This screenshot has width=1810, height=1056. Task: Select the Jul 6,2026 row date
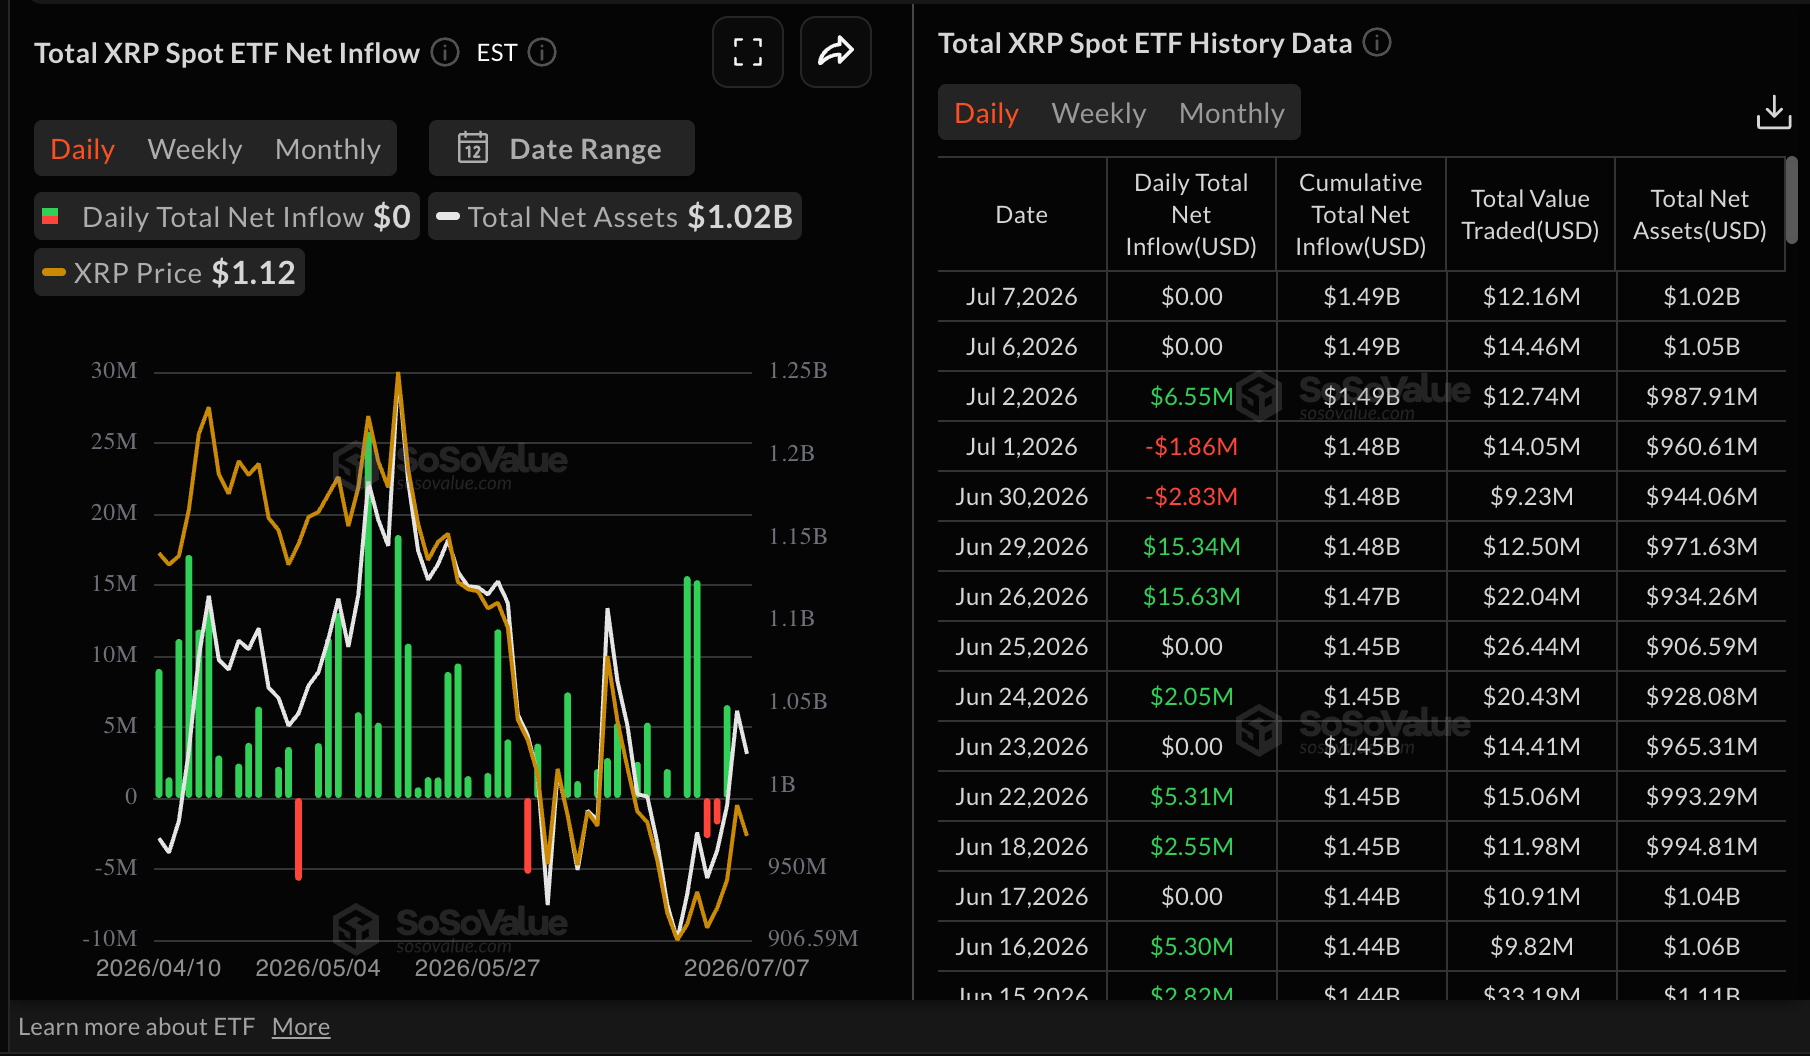point(1022,347)
